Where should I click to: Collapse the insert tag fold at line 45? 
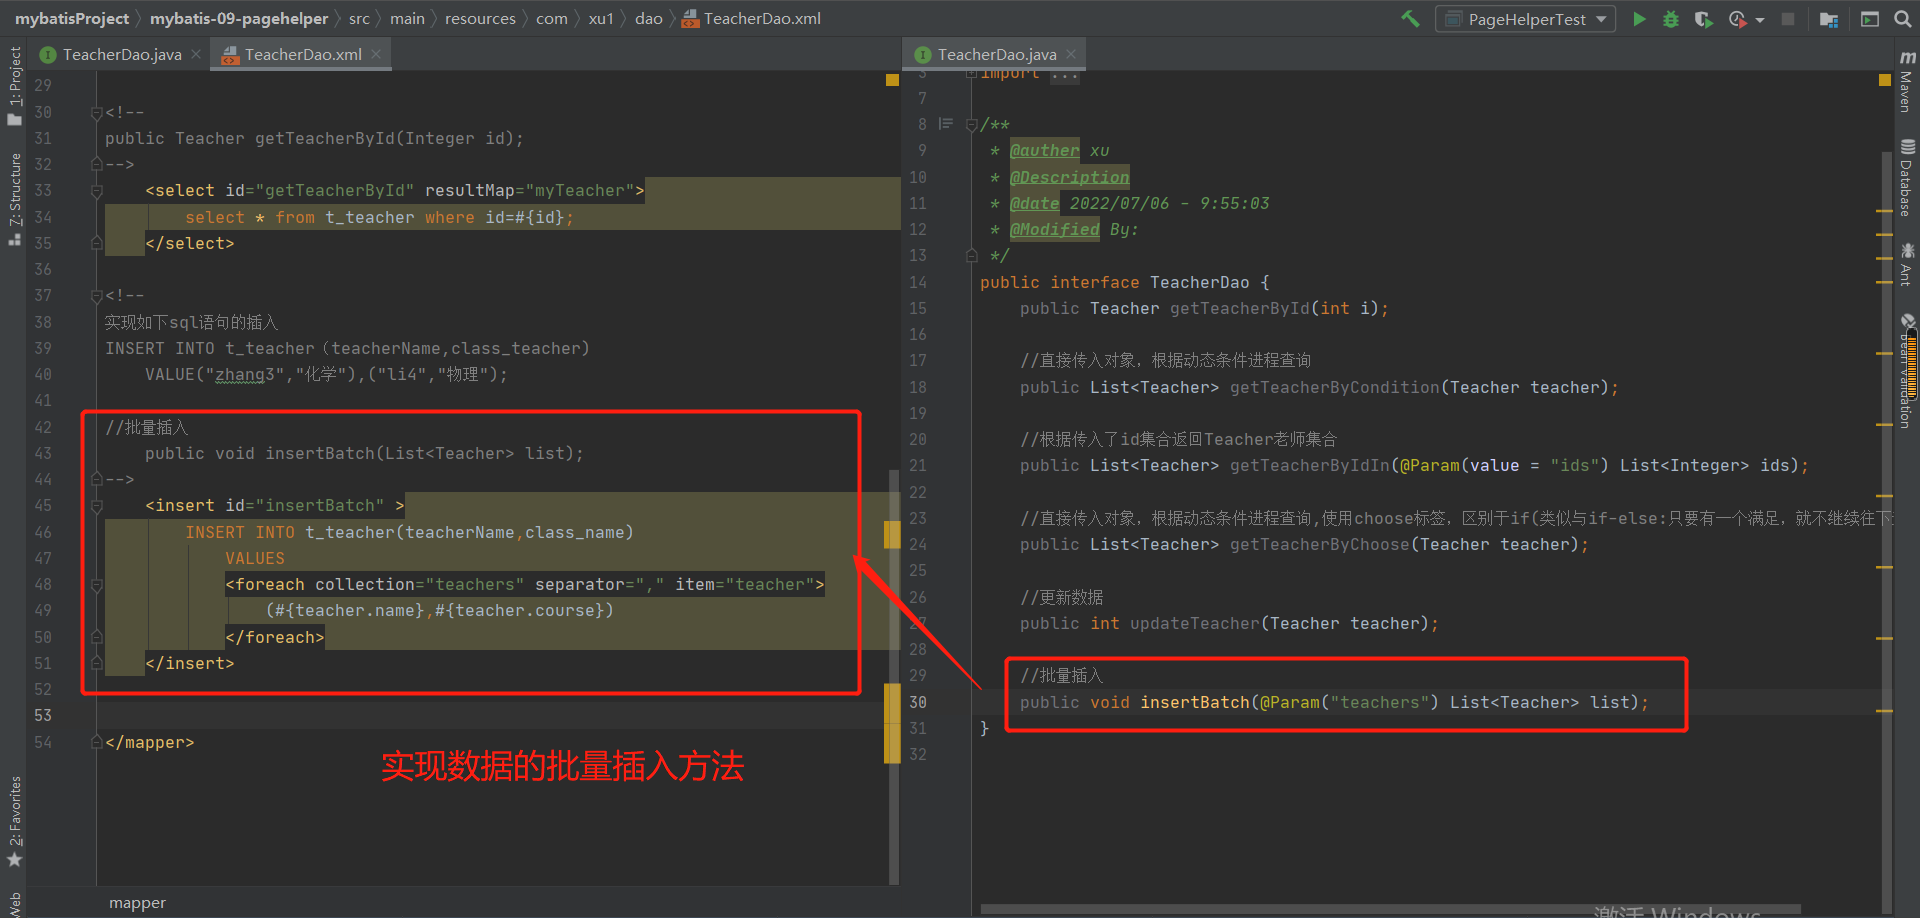pyautogui.click(x=97, y=506)
